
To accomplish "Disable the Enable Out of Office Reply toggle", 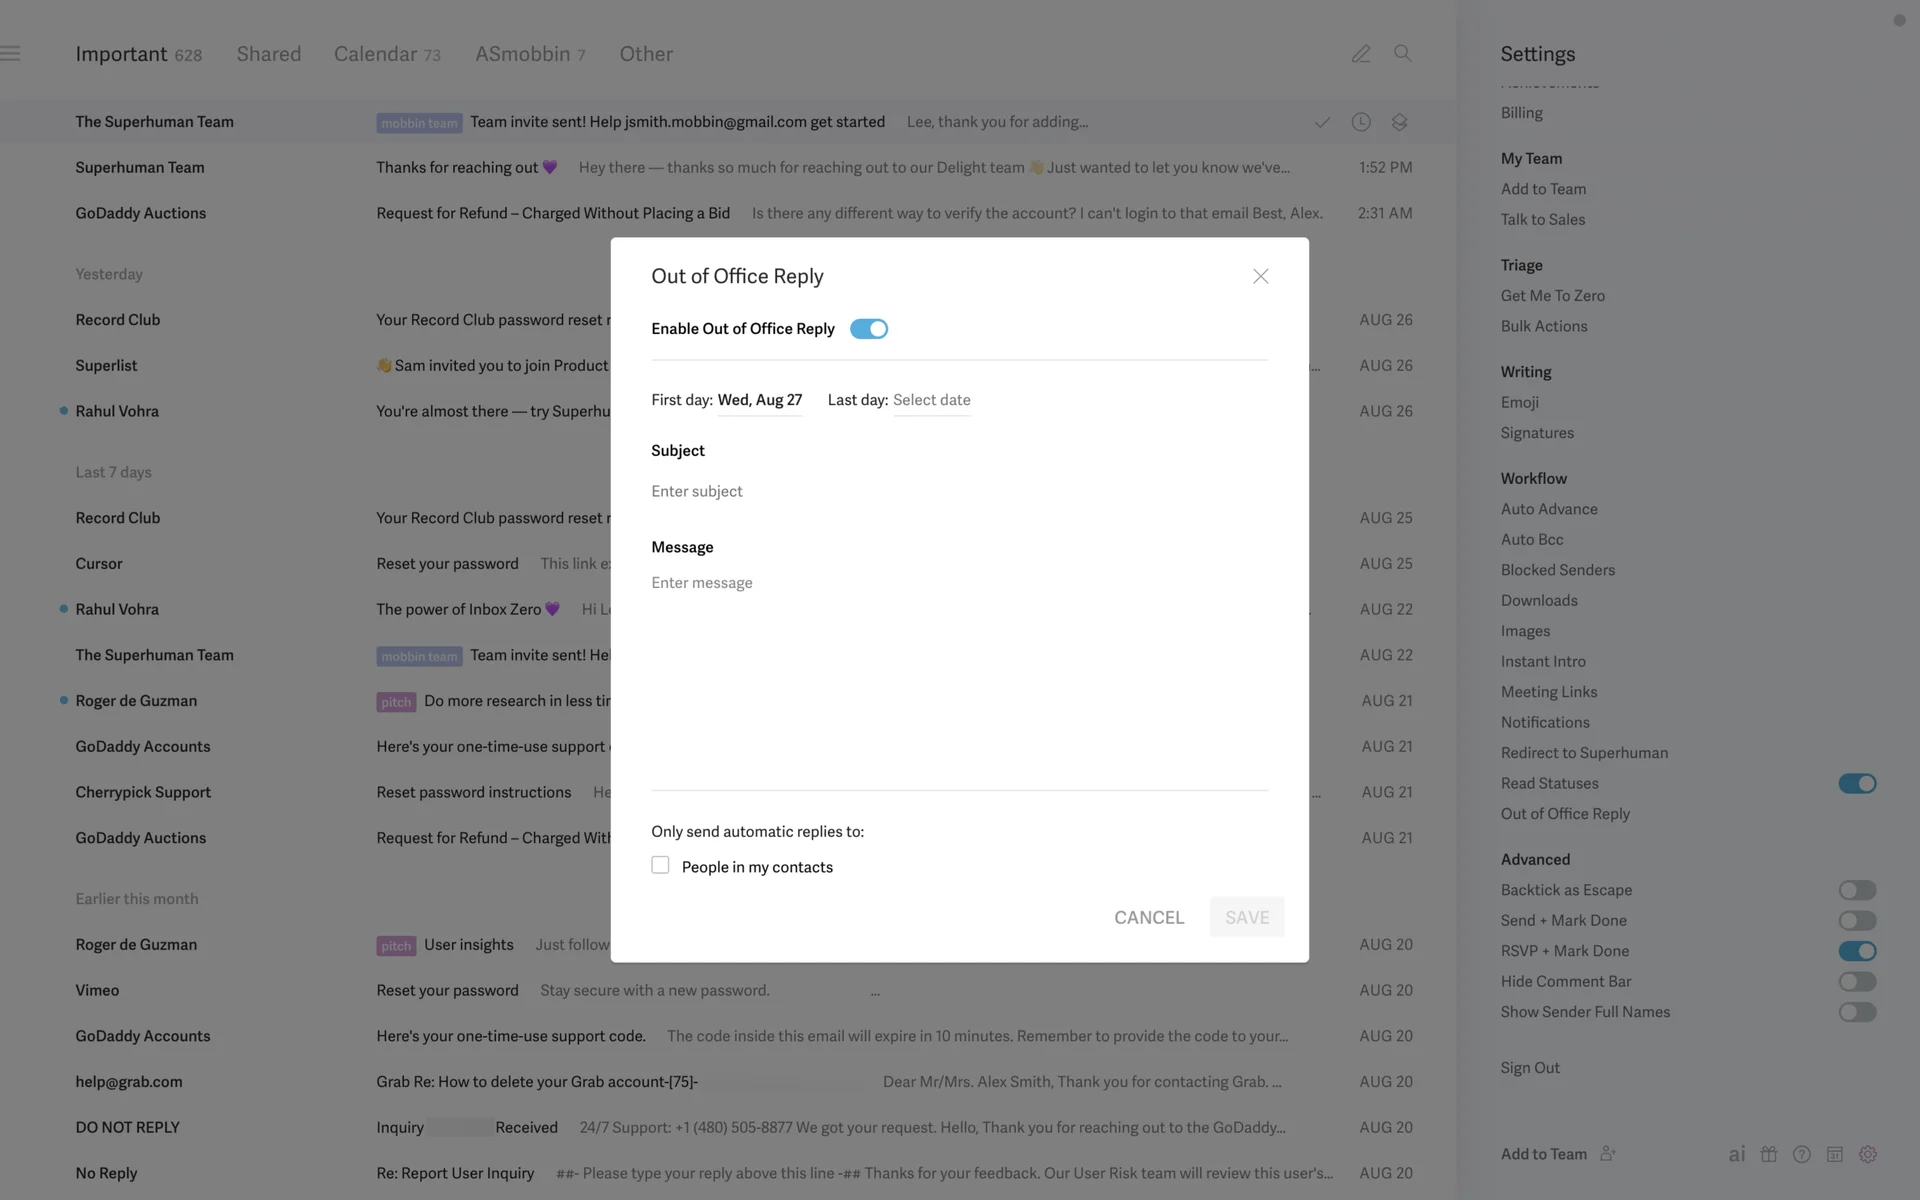I will 868,329.
